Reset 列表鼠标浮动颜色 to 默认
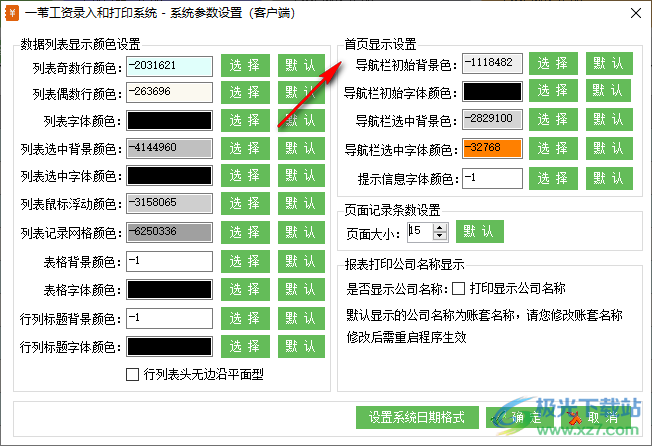 (301, 204)
